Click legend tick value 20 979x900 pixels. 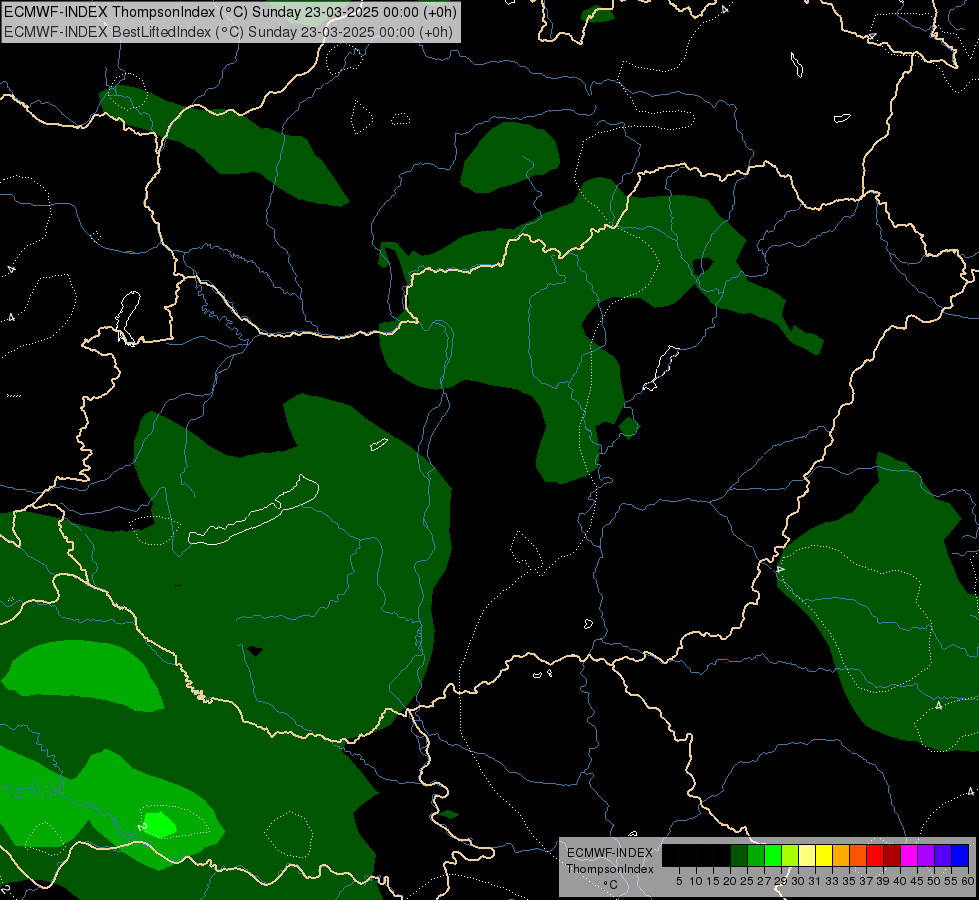coord(730,881)
